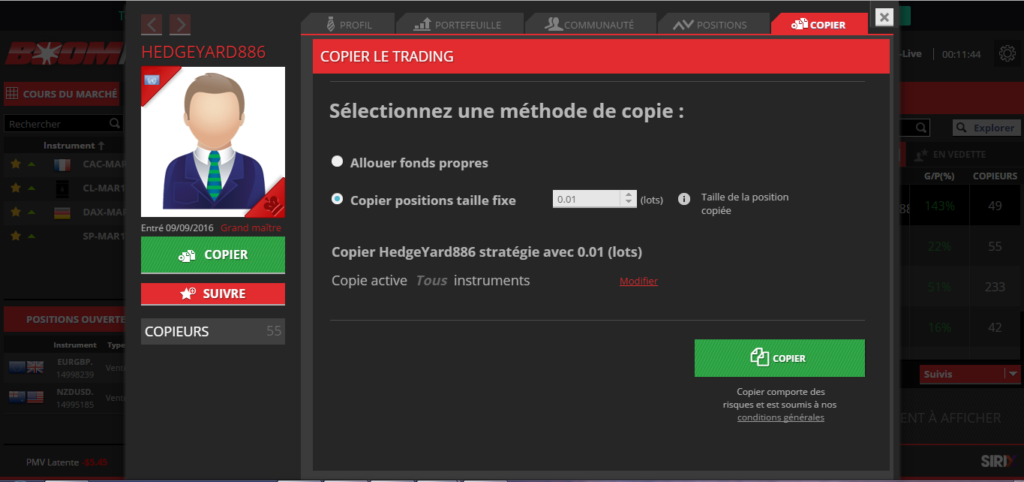Screen dimensions: 1024x482
Task: Click the 0.01 lots input field
Action: [x=588, y=199]
